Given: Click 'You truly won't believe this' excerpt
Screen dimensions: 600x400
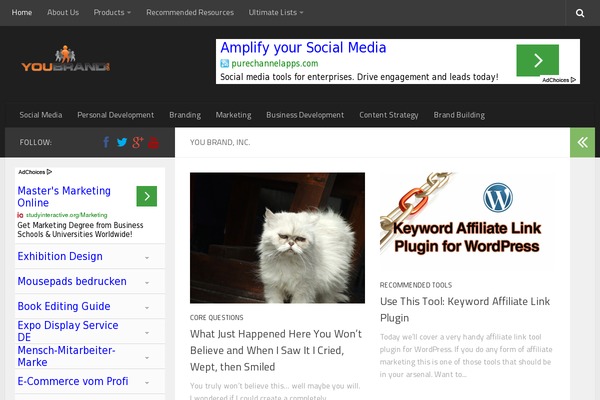Looking at the screenshot, I should [275, 391].
